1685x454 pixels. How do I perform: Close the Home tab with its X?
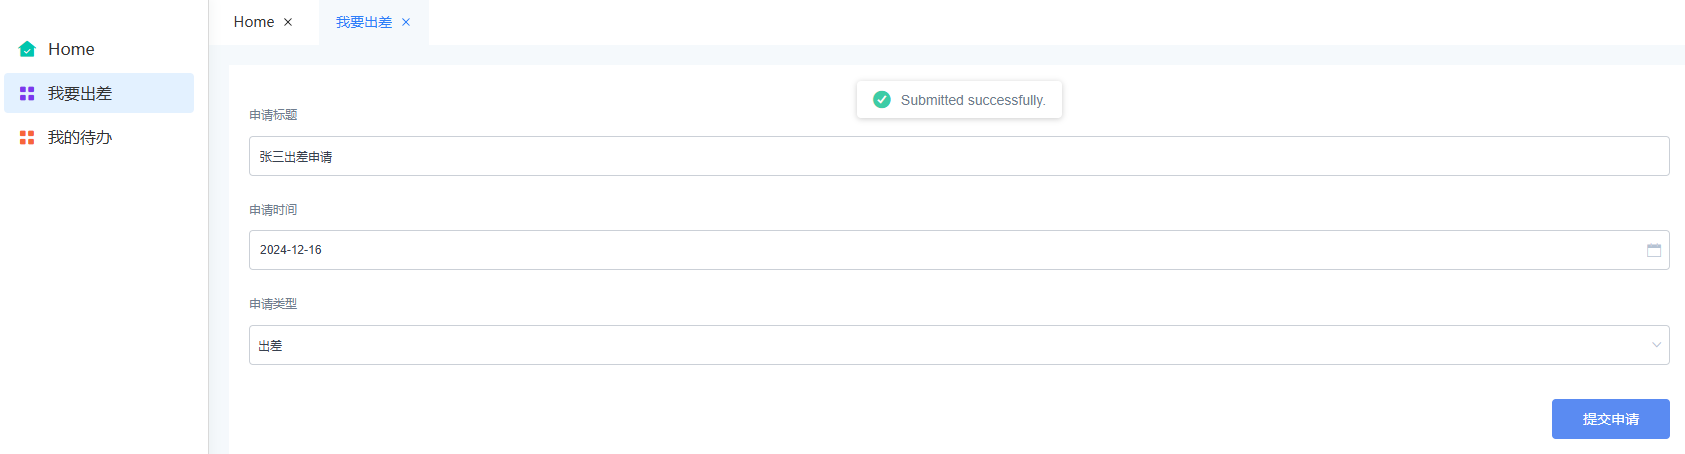[288, 22]
